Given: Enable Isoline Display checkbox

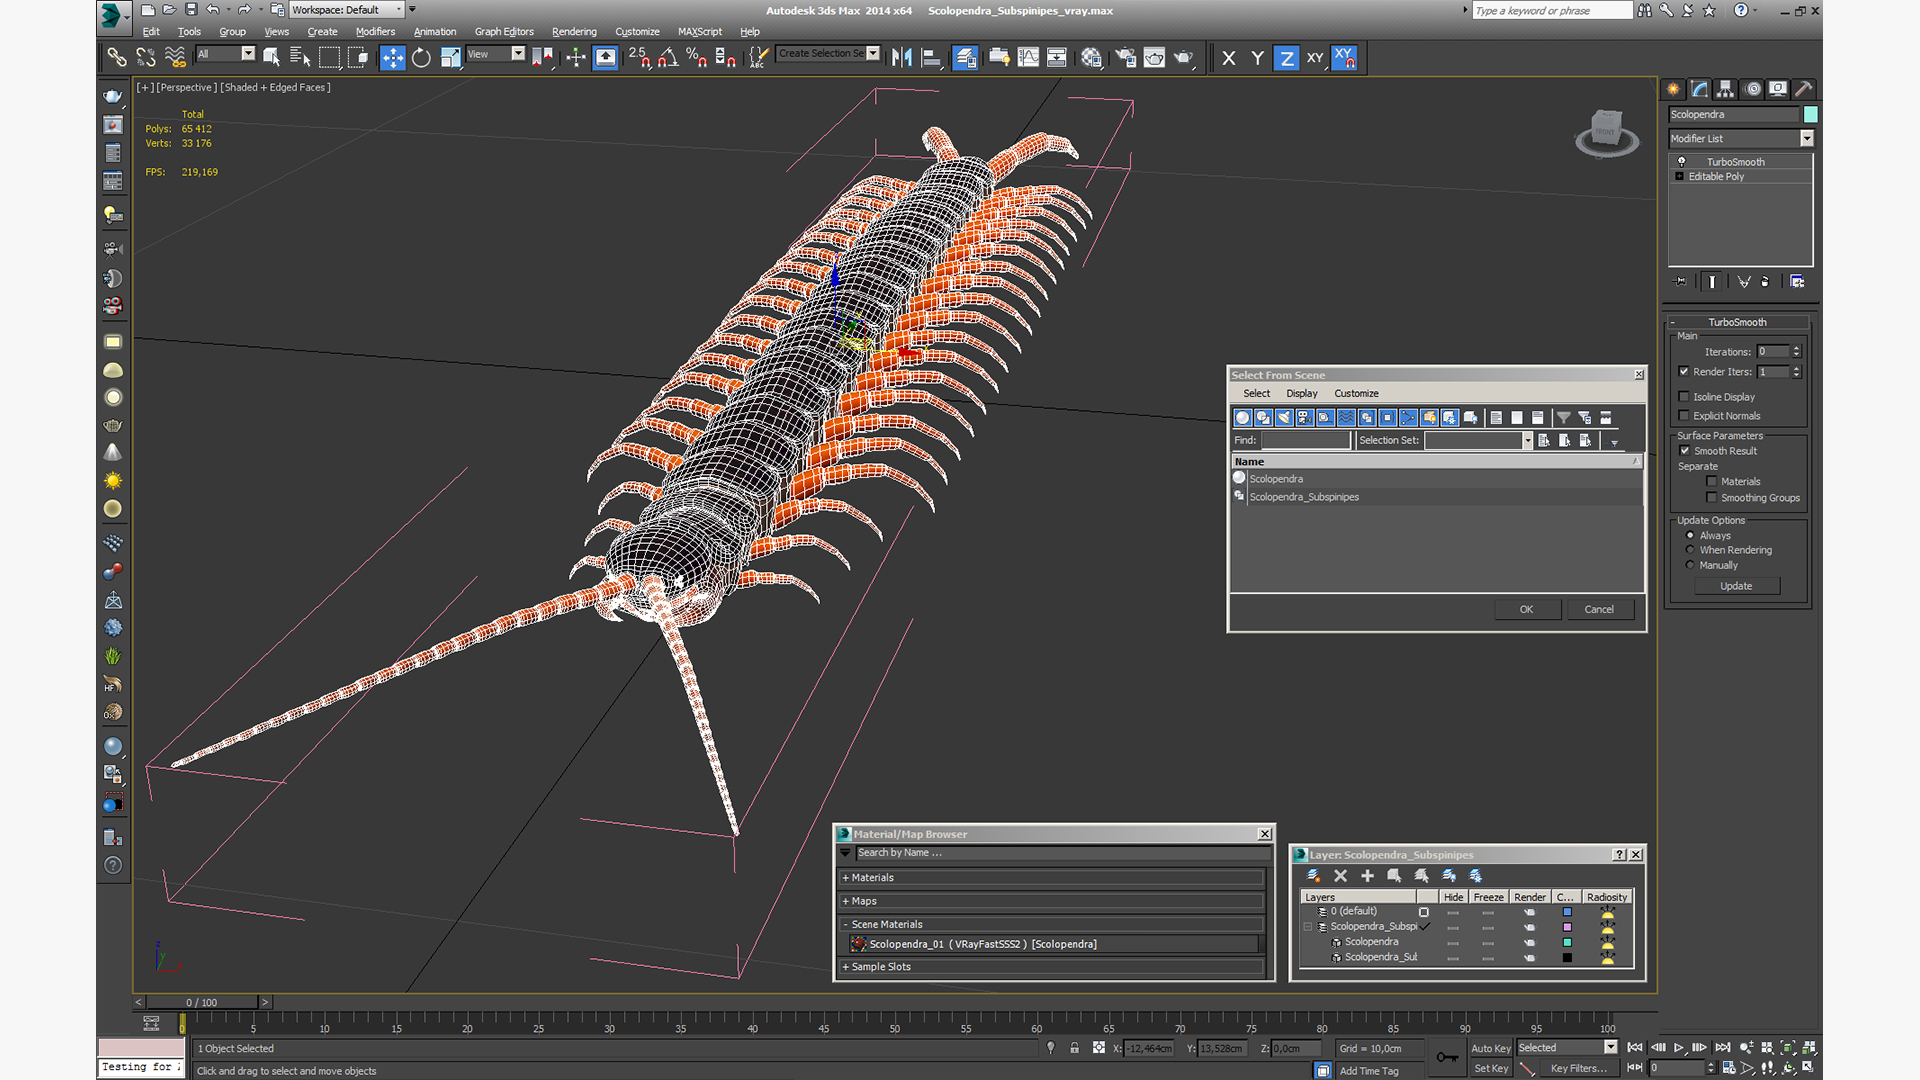Looking at the screenshot, I should point(1684,397).
